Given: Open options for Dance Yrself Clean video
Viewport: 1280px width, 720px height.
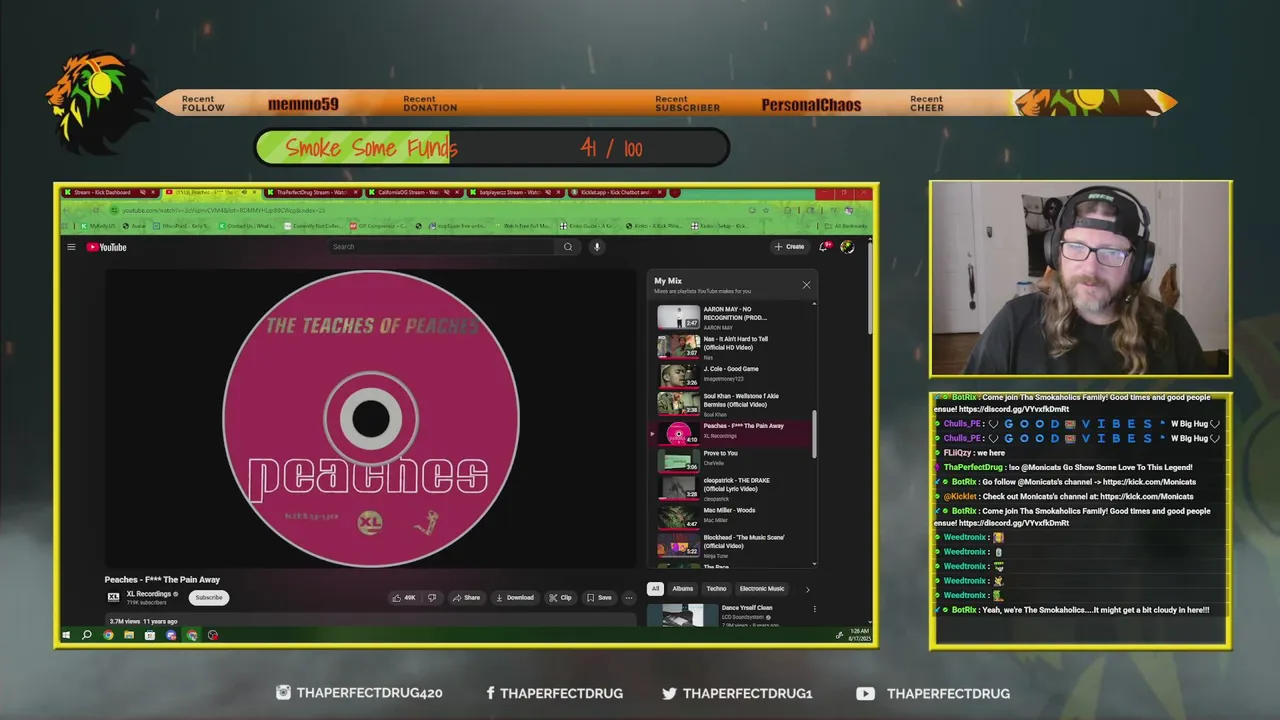Looking at the screenshot, I should click(x=814, y=608).
